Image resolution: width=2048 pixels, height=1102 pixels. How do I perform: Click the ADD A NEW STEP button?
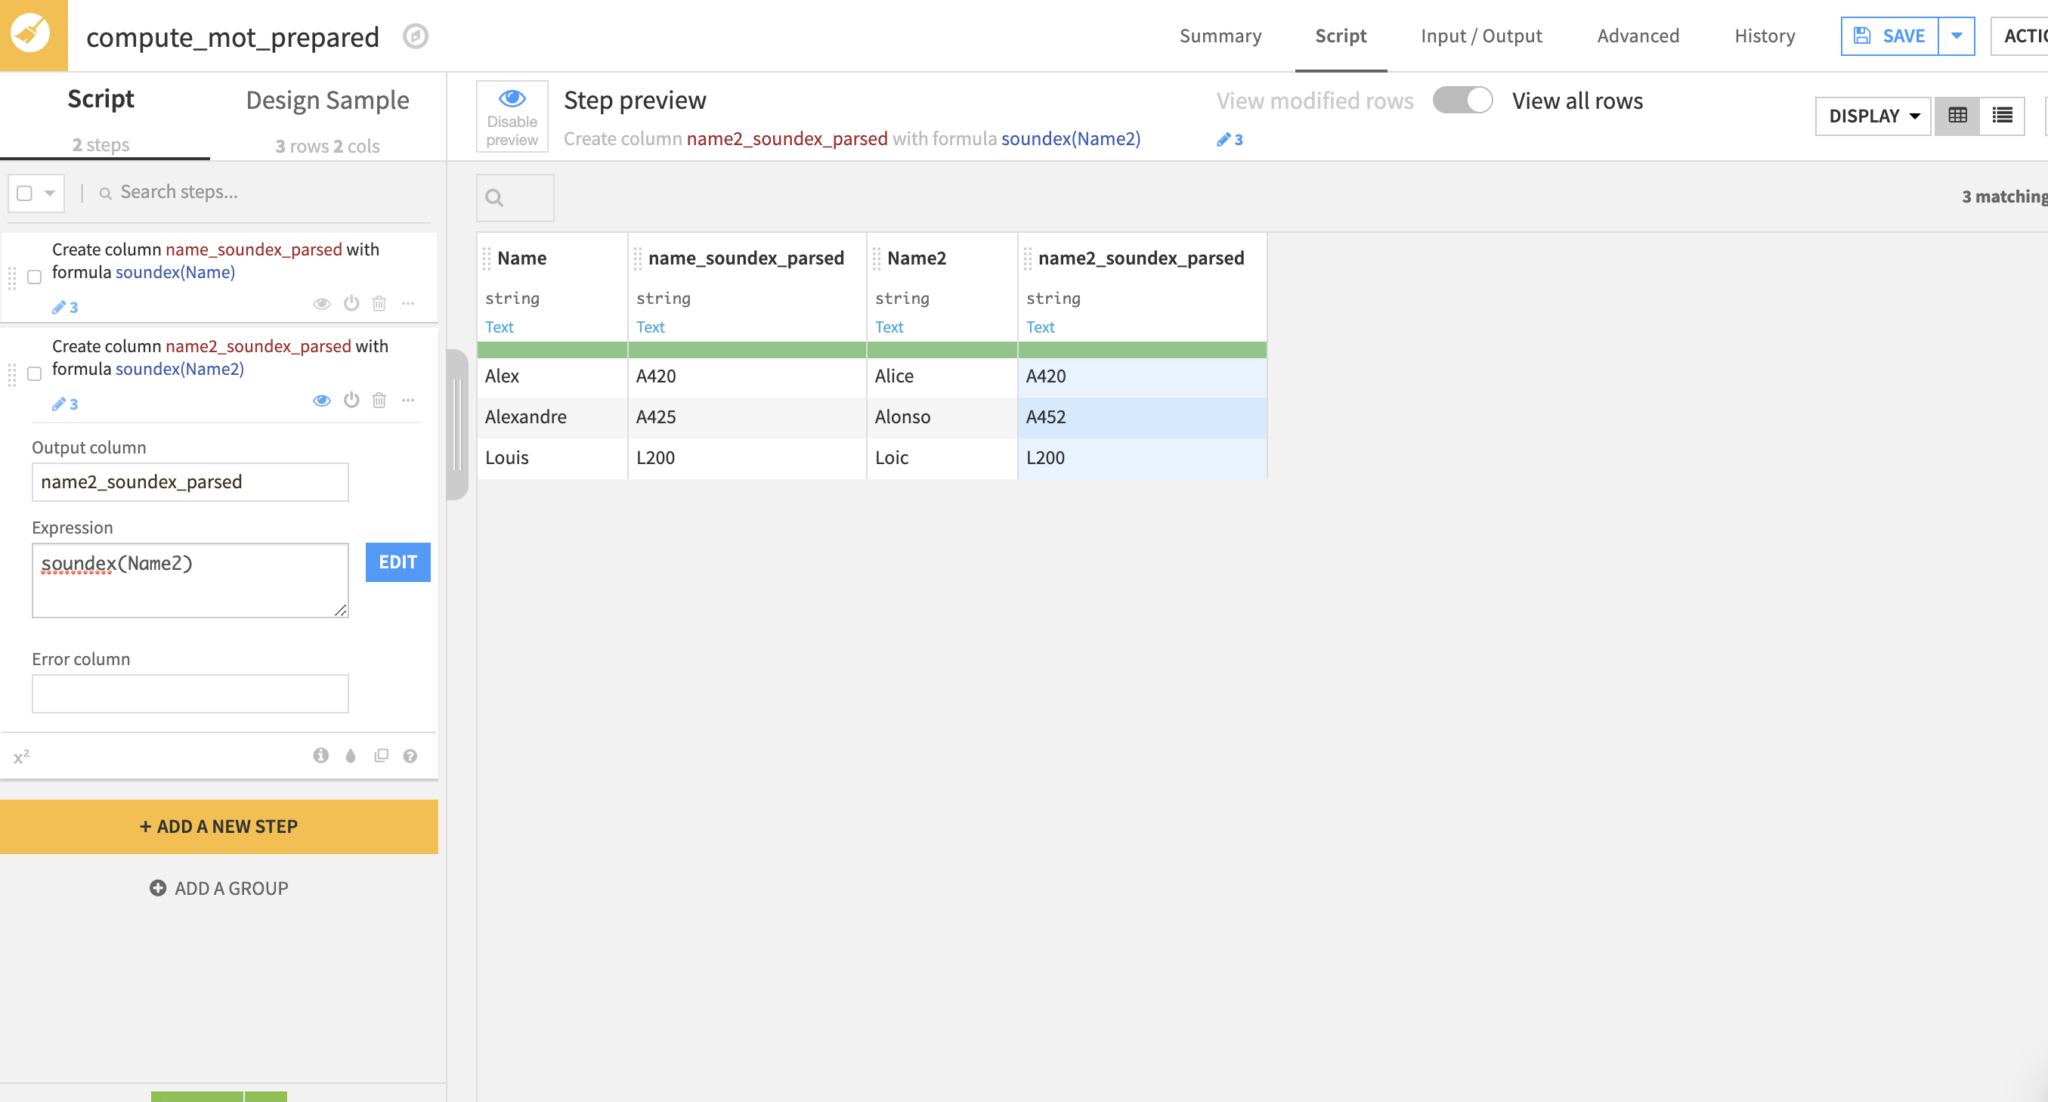219,826
